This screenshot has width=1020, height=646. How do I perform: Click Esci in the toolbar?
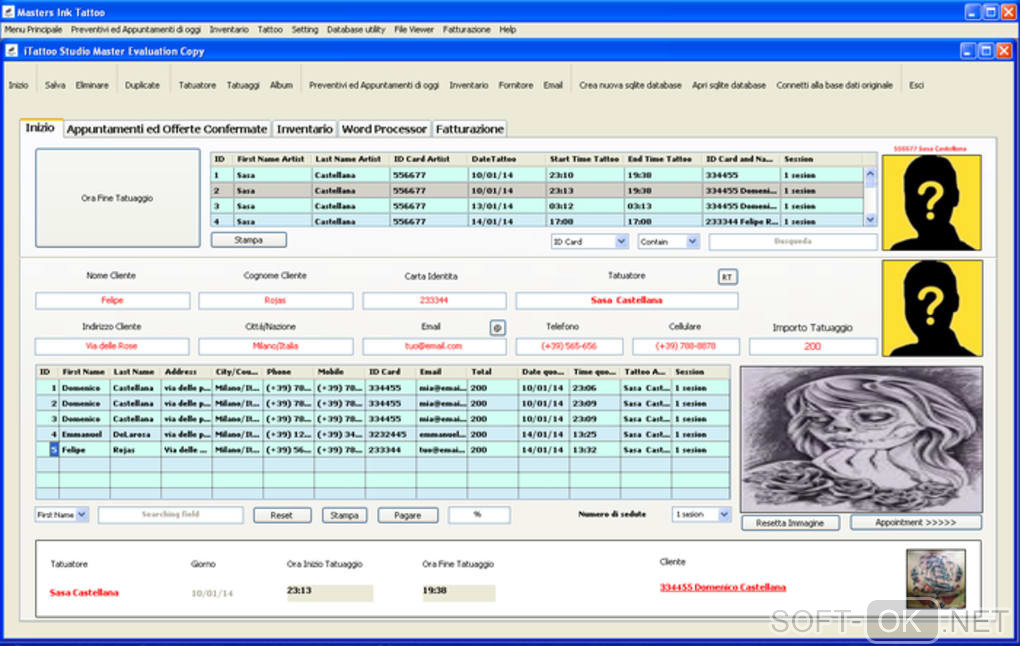click(916, 86)
